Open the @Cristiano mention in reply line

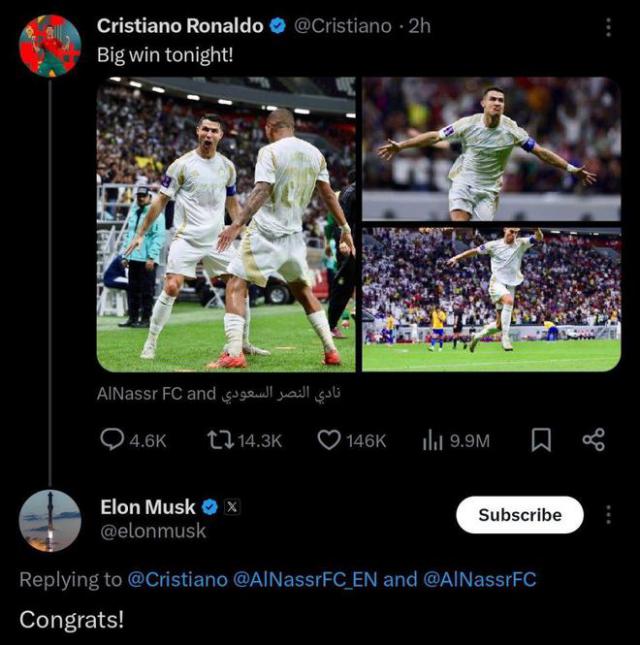point(177,579)
